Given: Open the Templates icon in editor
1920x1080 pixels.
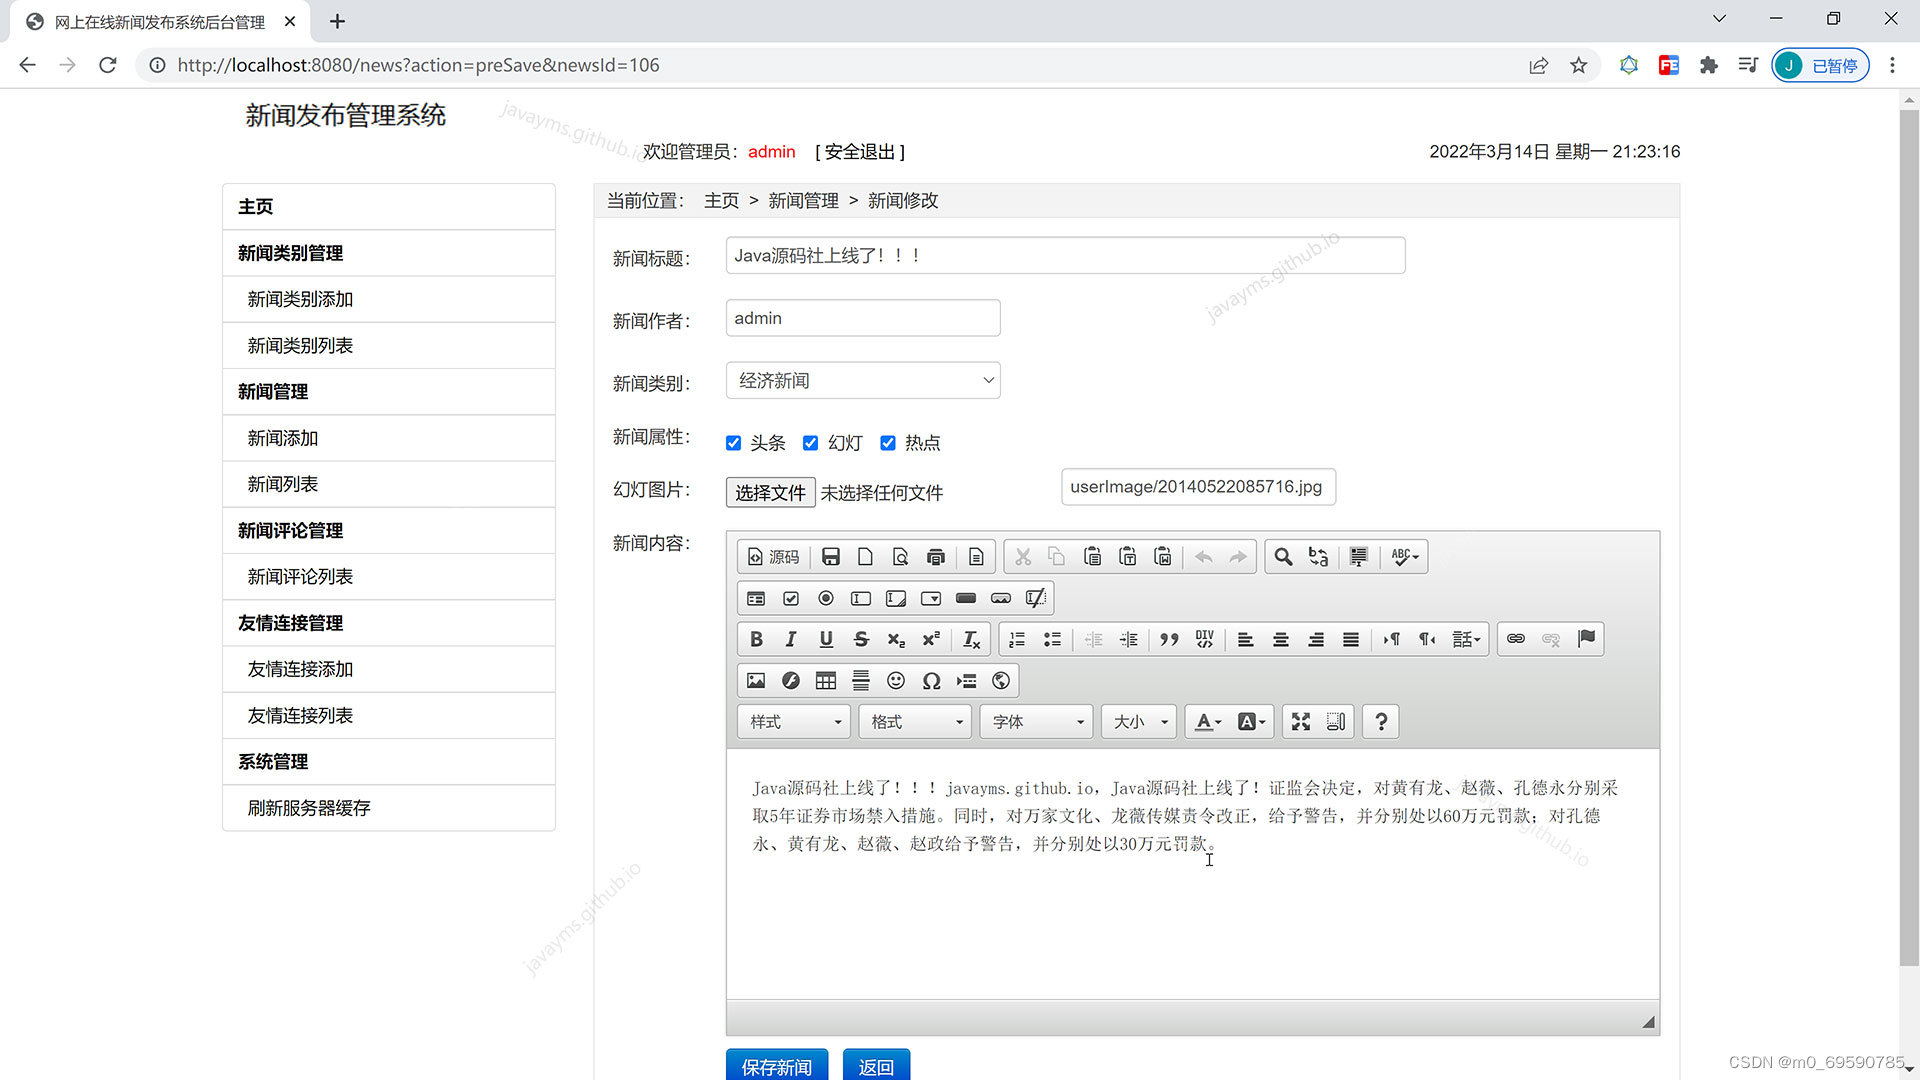Looking at the screenshot, I should click(x=976, y=557).
